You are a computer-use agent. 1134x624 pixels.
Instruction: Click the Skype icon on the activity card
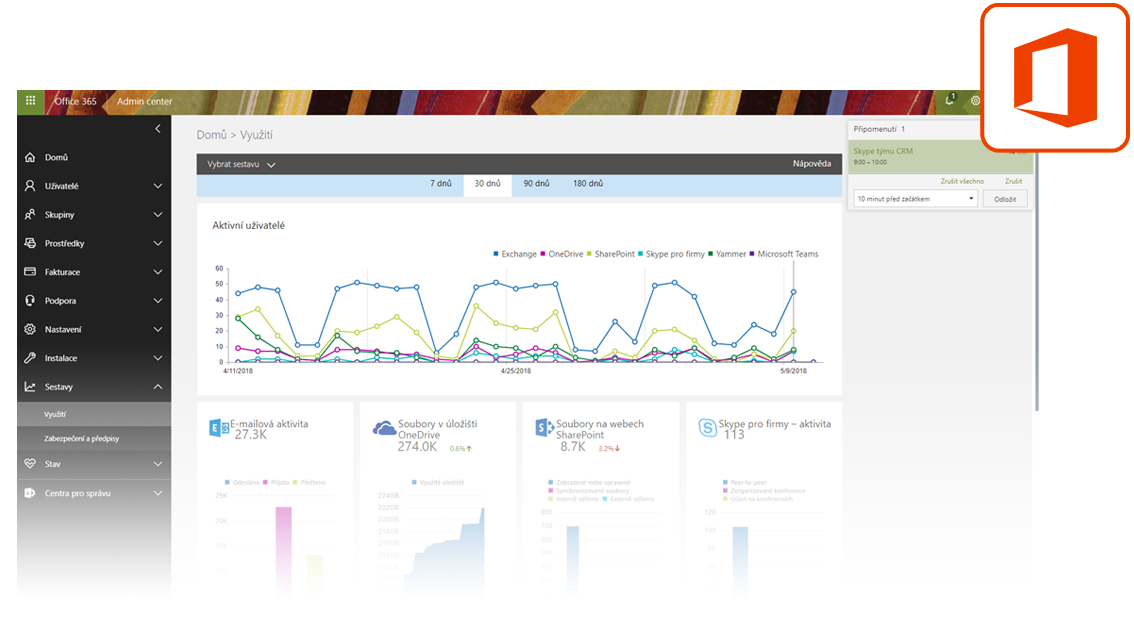707,428
